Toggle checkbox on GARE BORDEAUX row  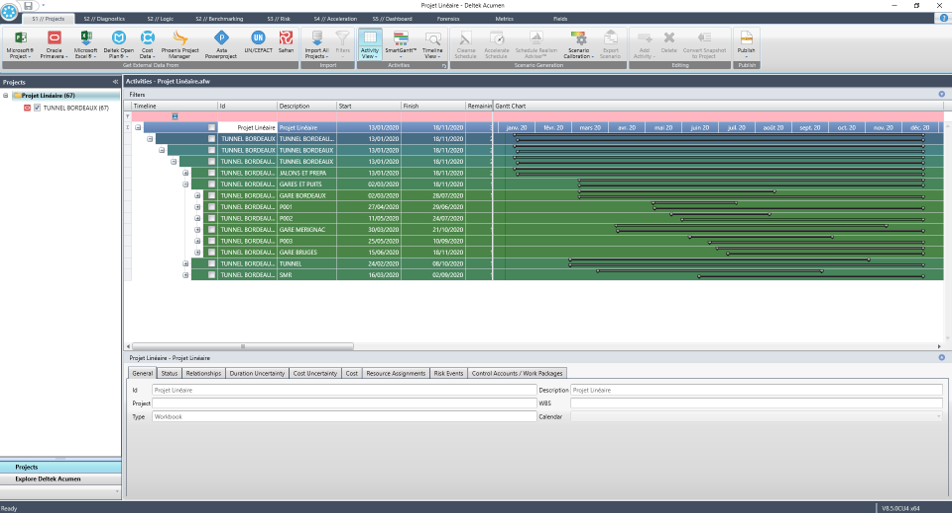click(x=211, y=195)
